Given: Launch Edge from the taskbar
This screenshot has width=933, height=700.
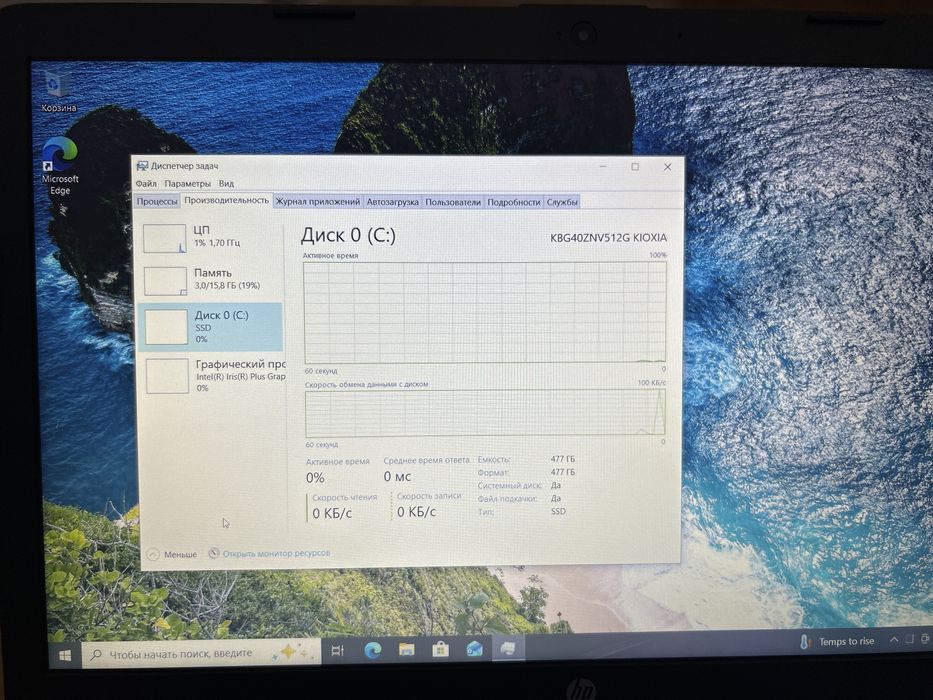Looking at the screenshot, I should (x=372, y=650).
